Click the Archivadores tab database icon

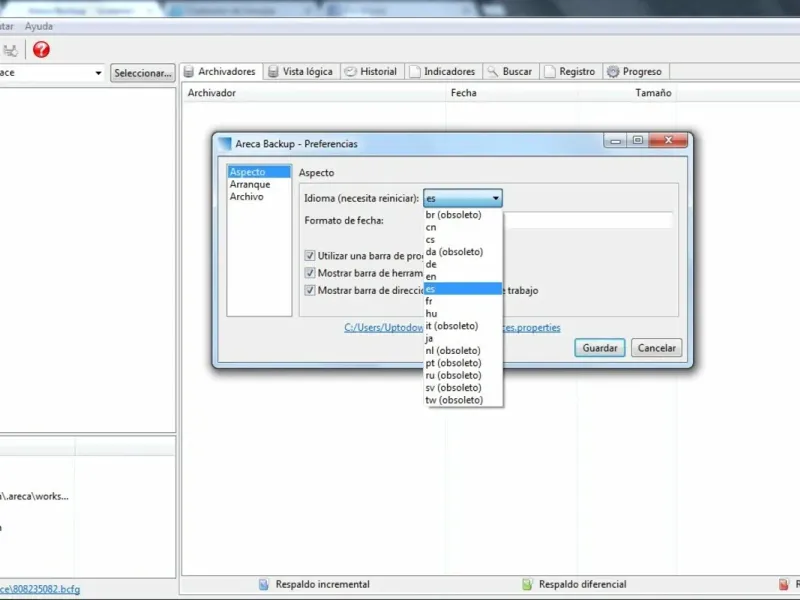point(189,71)
